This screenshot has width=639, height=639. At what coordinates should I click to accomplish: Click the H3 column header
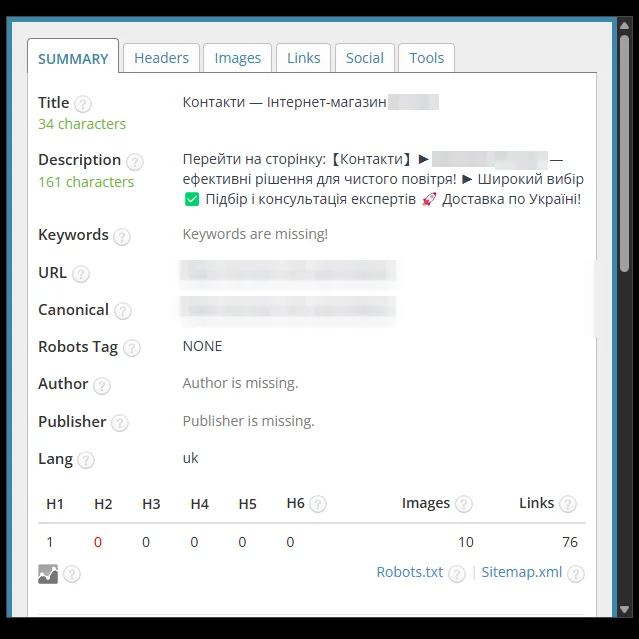tap(151, 504)
